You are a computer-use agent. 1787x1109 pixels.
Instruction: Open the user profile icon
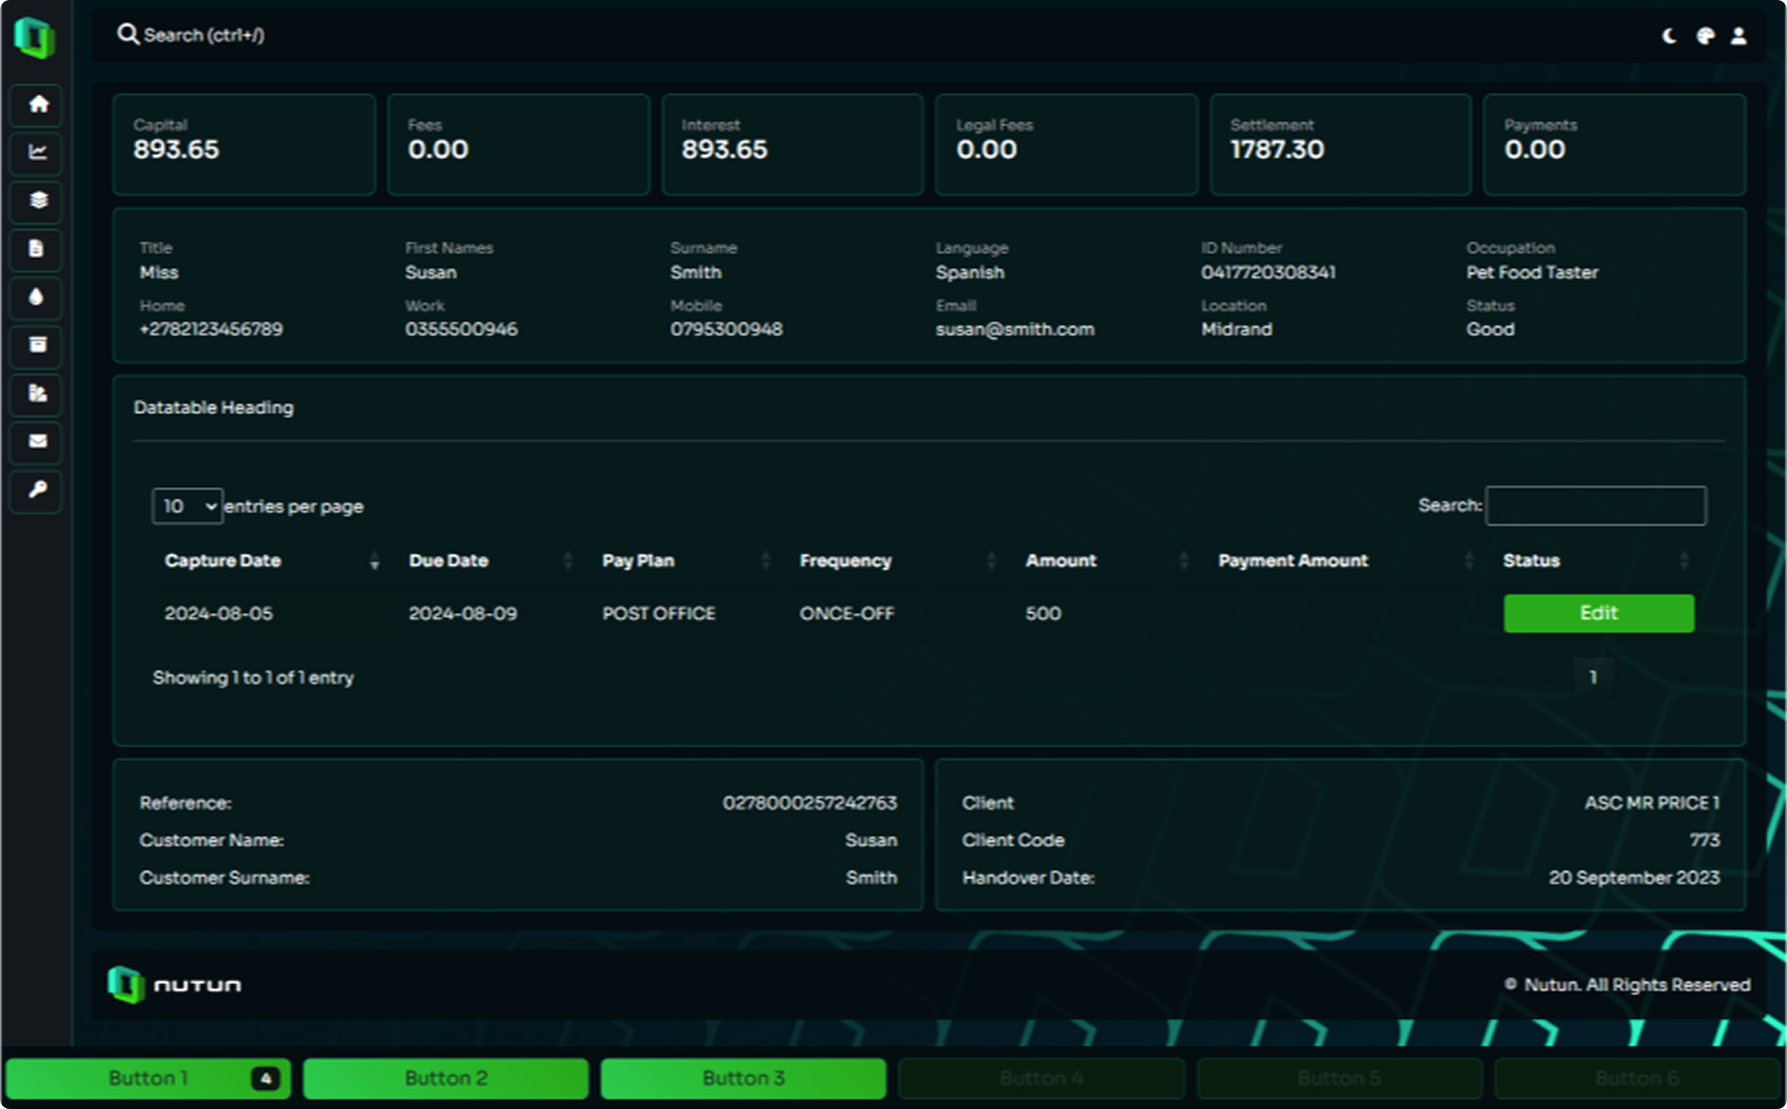pos(1739,36)
